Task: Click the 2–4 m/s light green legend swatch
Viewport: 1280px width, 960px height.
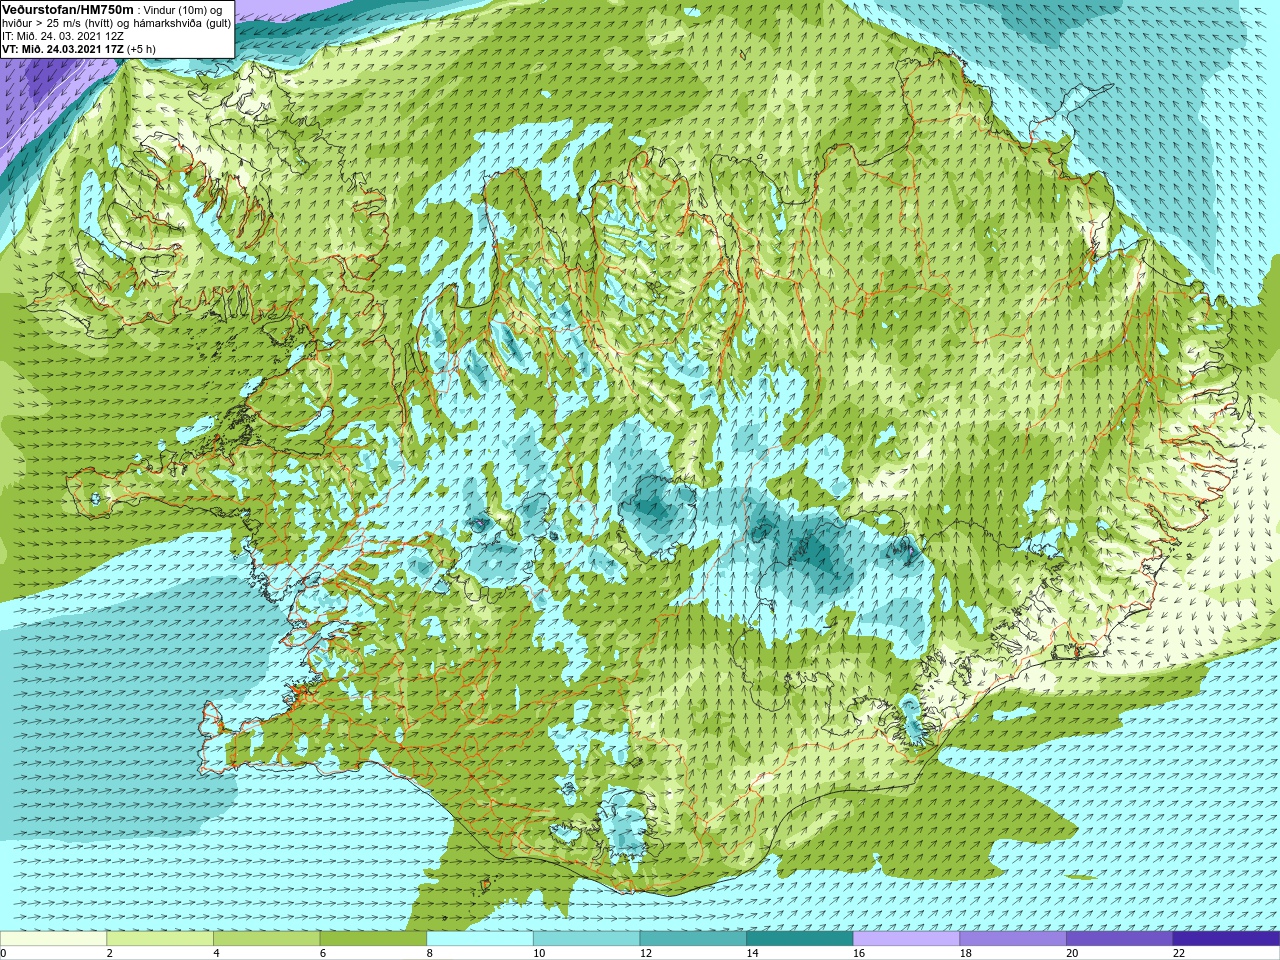Action: click(160, 939)
